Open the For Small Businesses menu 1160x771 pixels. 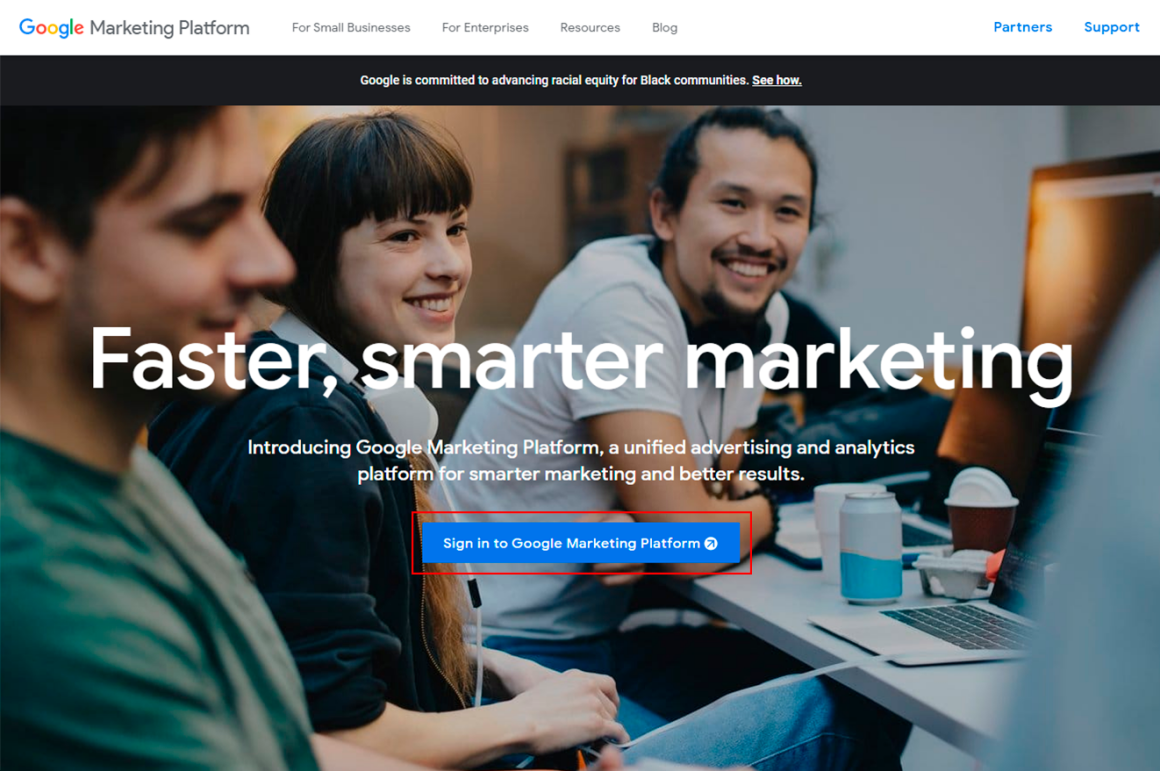[x=351, y=27]
